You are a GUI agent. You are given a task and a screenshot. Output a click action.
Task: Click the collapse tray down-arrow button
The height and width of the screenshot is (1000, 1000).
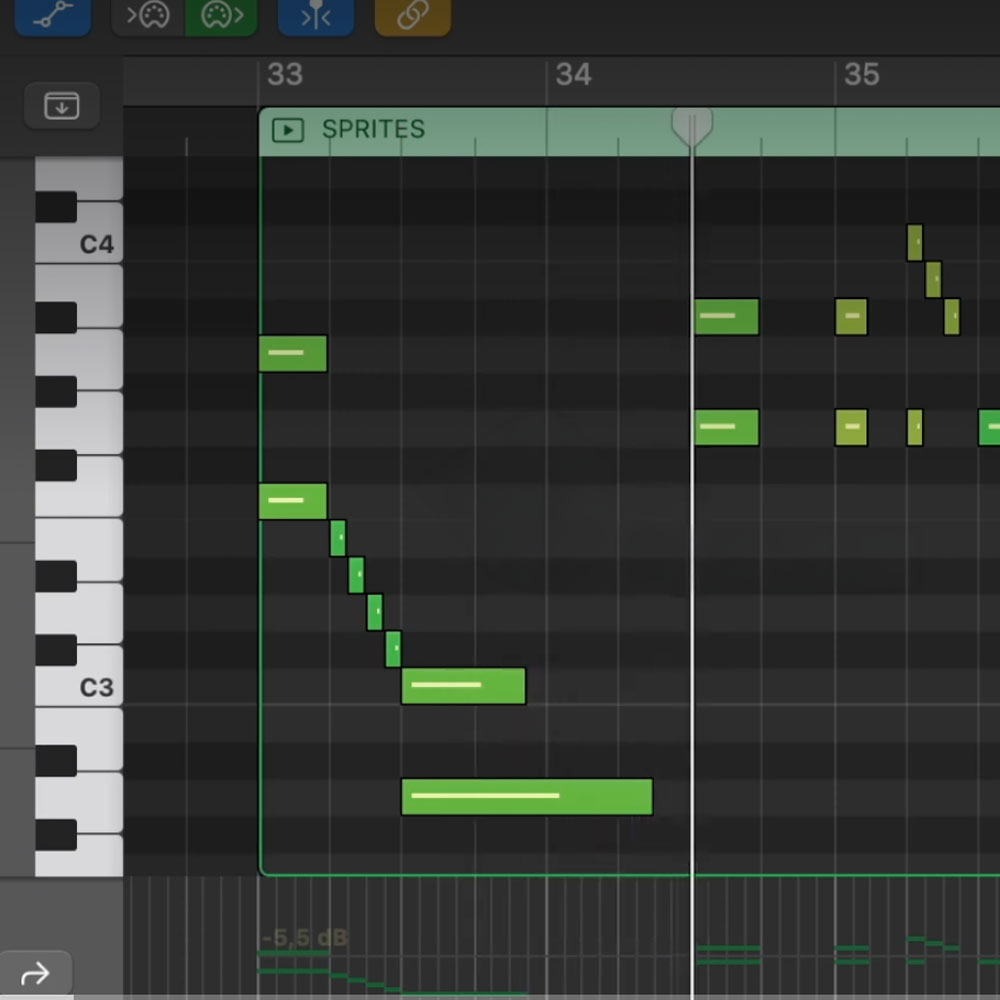click(62, 105)
